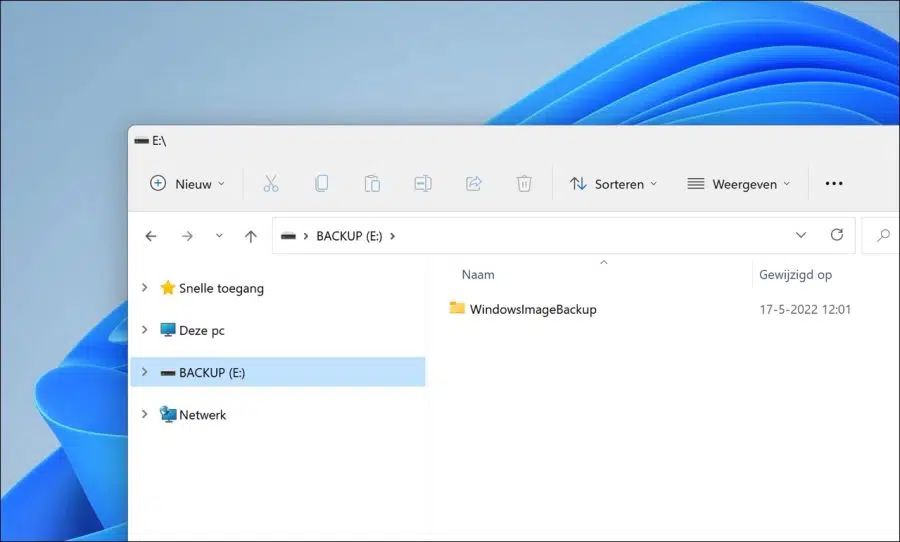The width and height of the screenshot is (900, 542).
Task: Click BACKUP (E:) in the address bar
Action: click(x=349, y=236)
